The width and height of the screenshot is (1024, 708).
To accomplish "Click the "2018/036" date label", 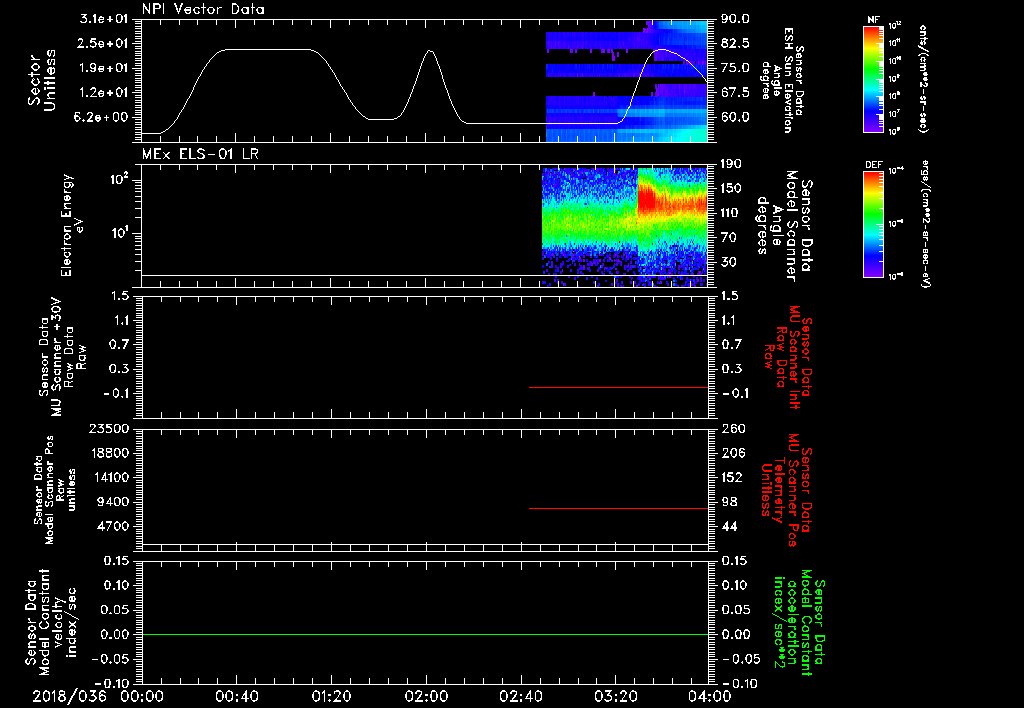I will (69, 696).
